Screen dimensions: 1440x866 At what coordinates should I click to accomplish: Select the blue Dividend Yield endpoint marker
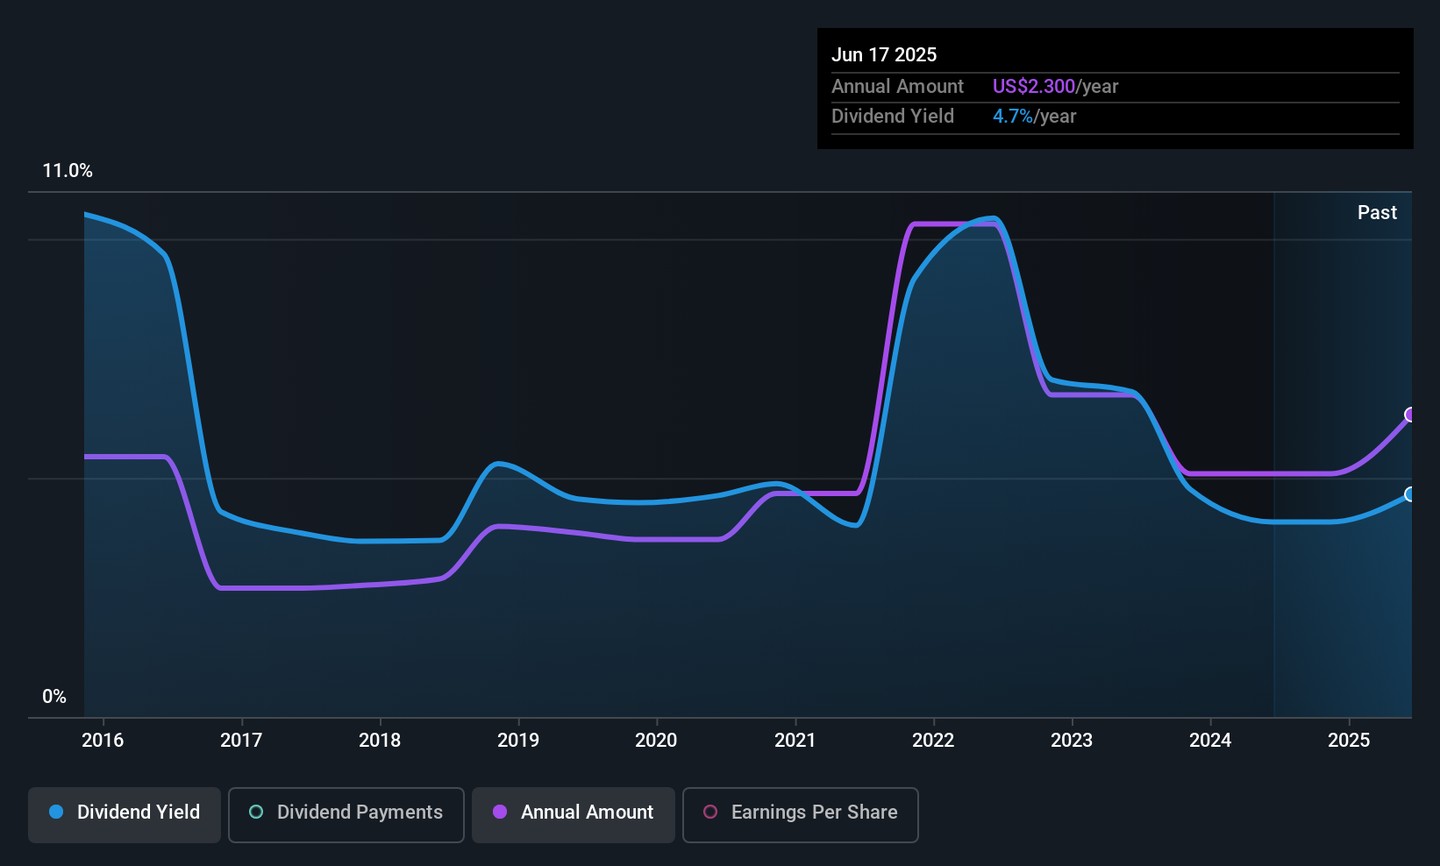[1410, 494]
